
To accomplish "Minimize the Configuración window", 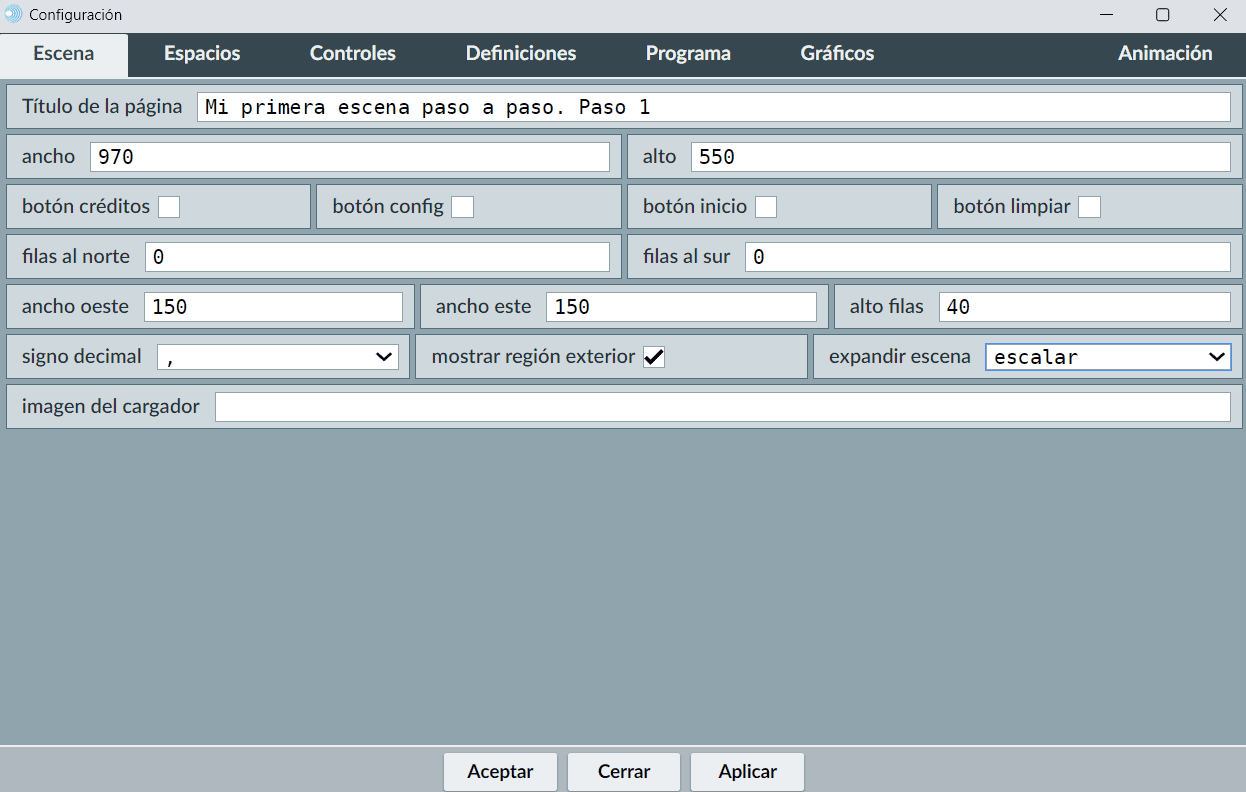I will point(1107,15).
